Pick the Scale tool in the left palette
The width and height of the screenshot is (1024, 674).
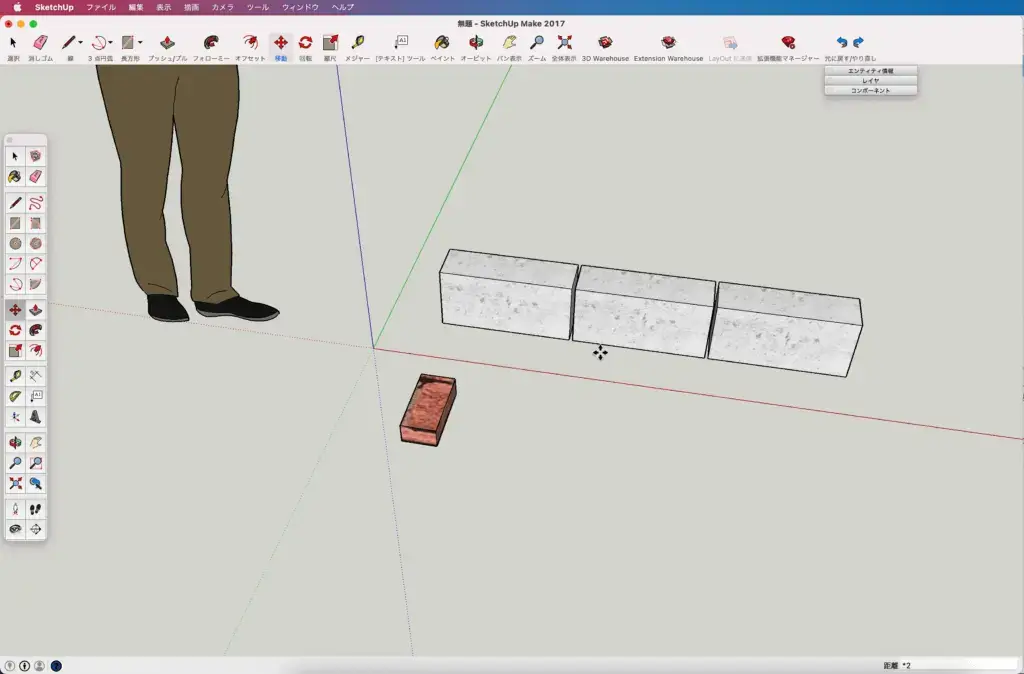click(x=15, y=351)
